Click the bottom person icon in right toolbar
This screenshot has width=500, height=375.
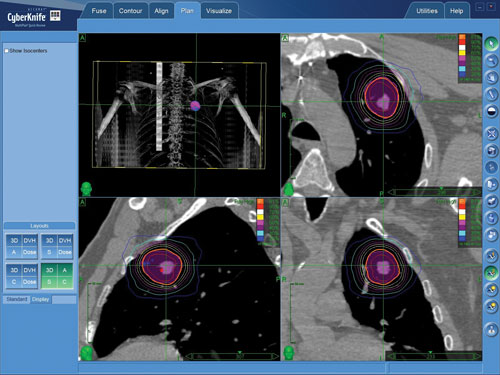(x=491, y=330)
